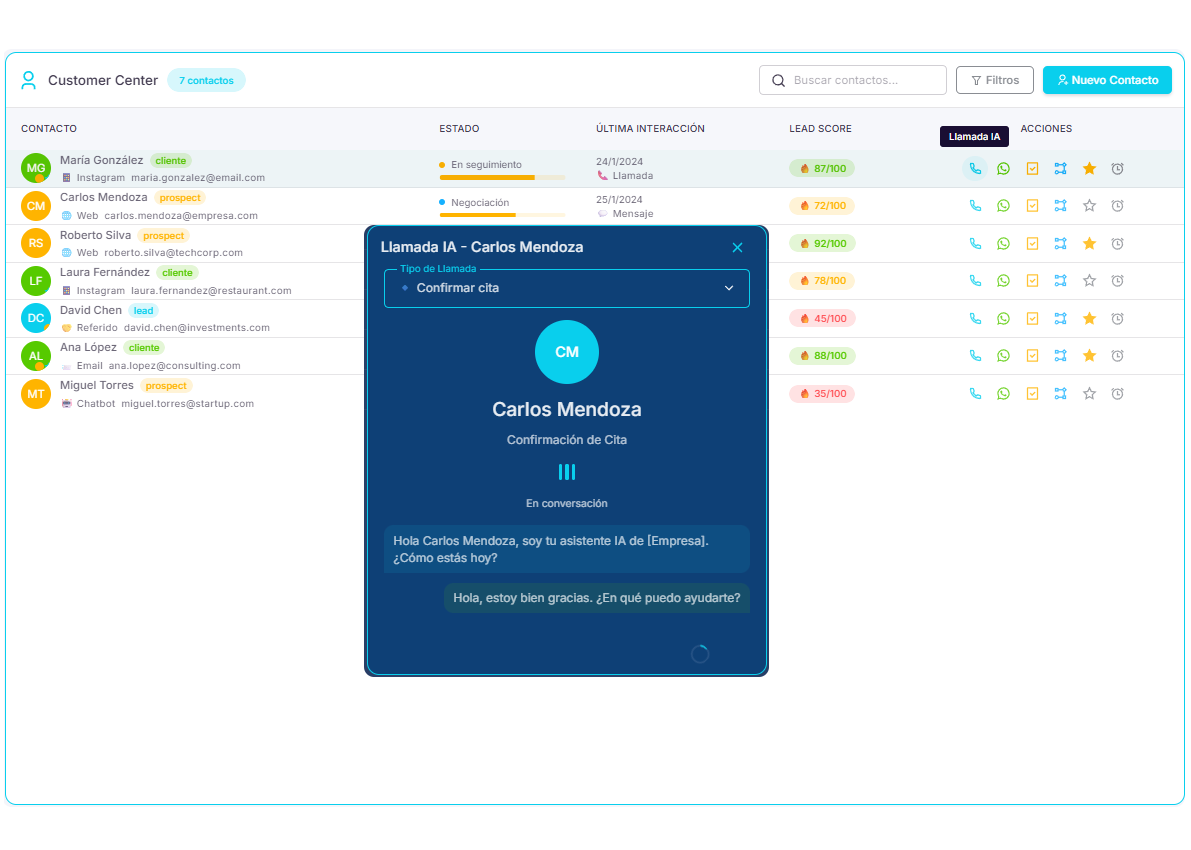Viewport: 1191px width, 850px height.
Task: Mark Carlos Mendoza as favorite
Action: tap(1089, 205)
